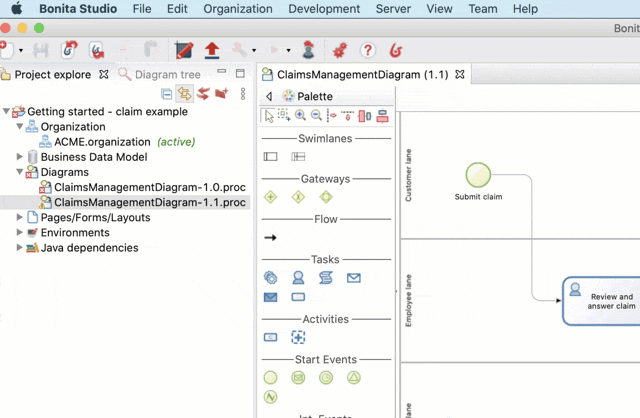Open ClaimsManagementDiagram-1.0.proc file
The width and height of the screenshot is (640, 418).
tap(148, 187)
